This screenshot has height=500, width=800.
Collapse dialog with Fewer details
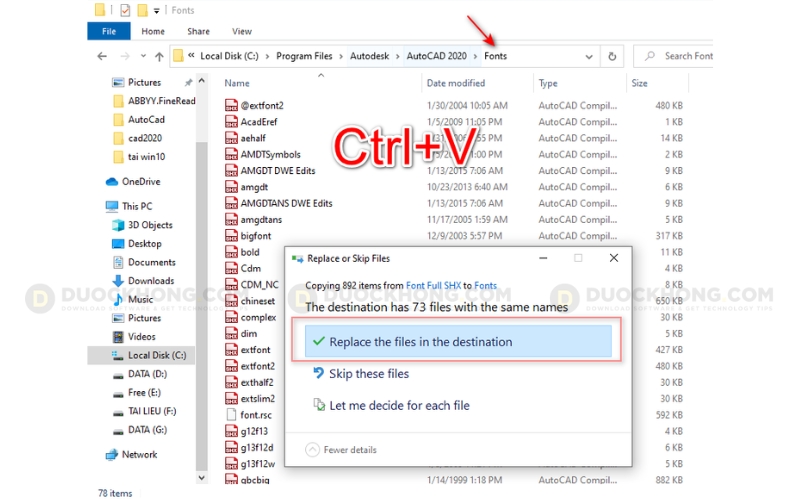[x=341, y=449]
